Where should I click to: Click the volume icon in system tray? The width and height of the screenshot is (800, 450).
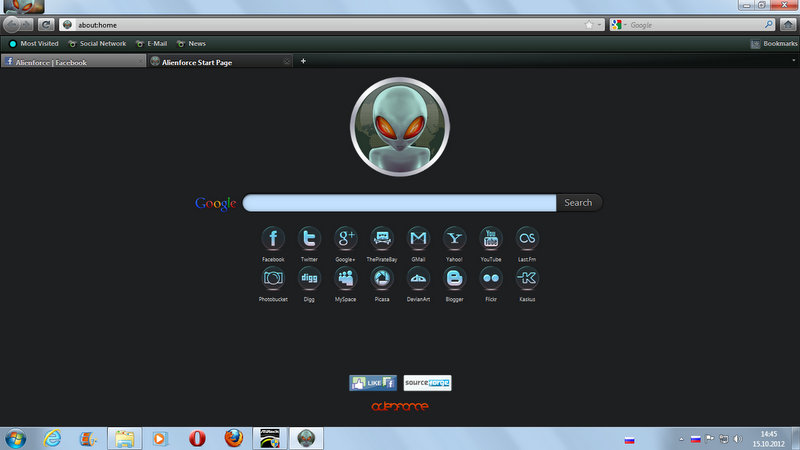(738, 439)
